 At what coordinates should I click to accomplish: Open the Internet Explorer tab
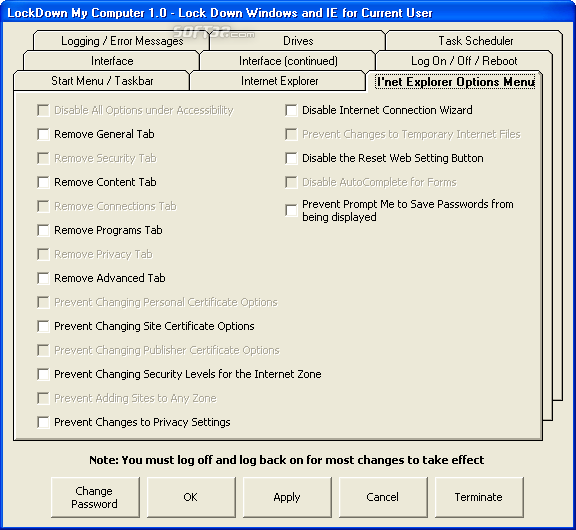coord(279,81)
